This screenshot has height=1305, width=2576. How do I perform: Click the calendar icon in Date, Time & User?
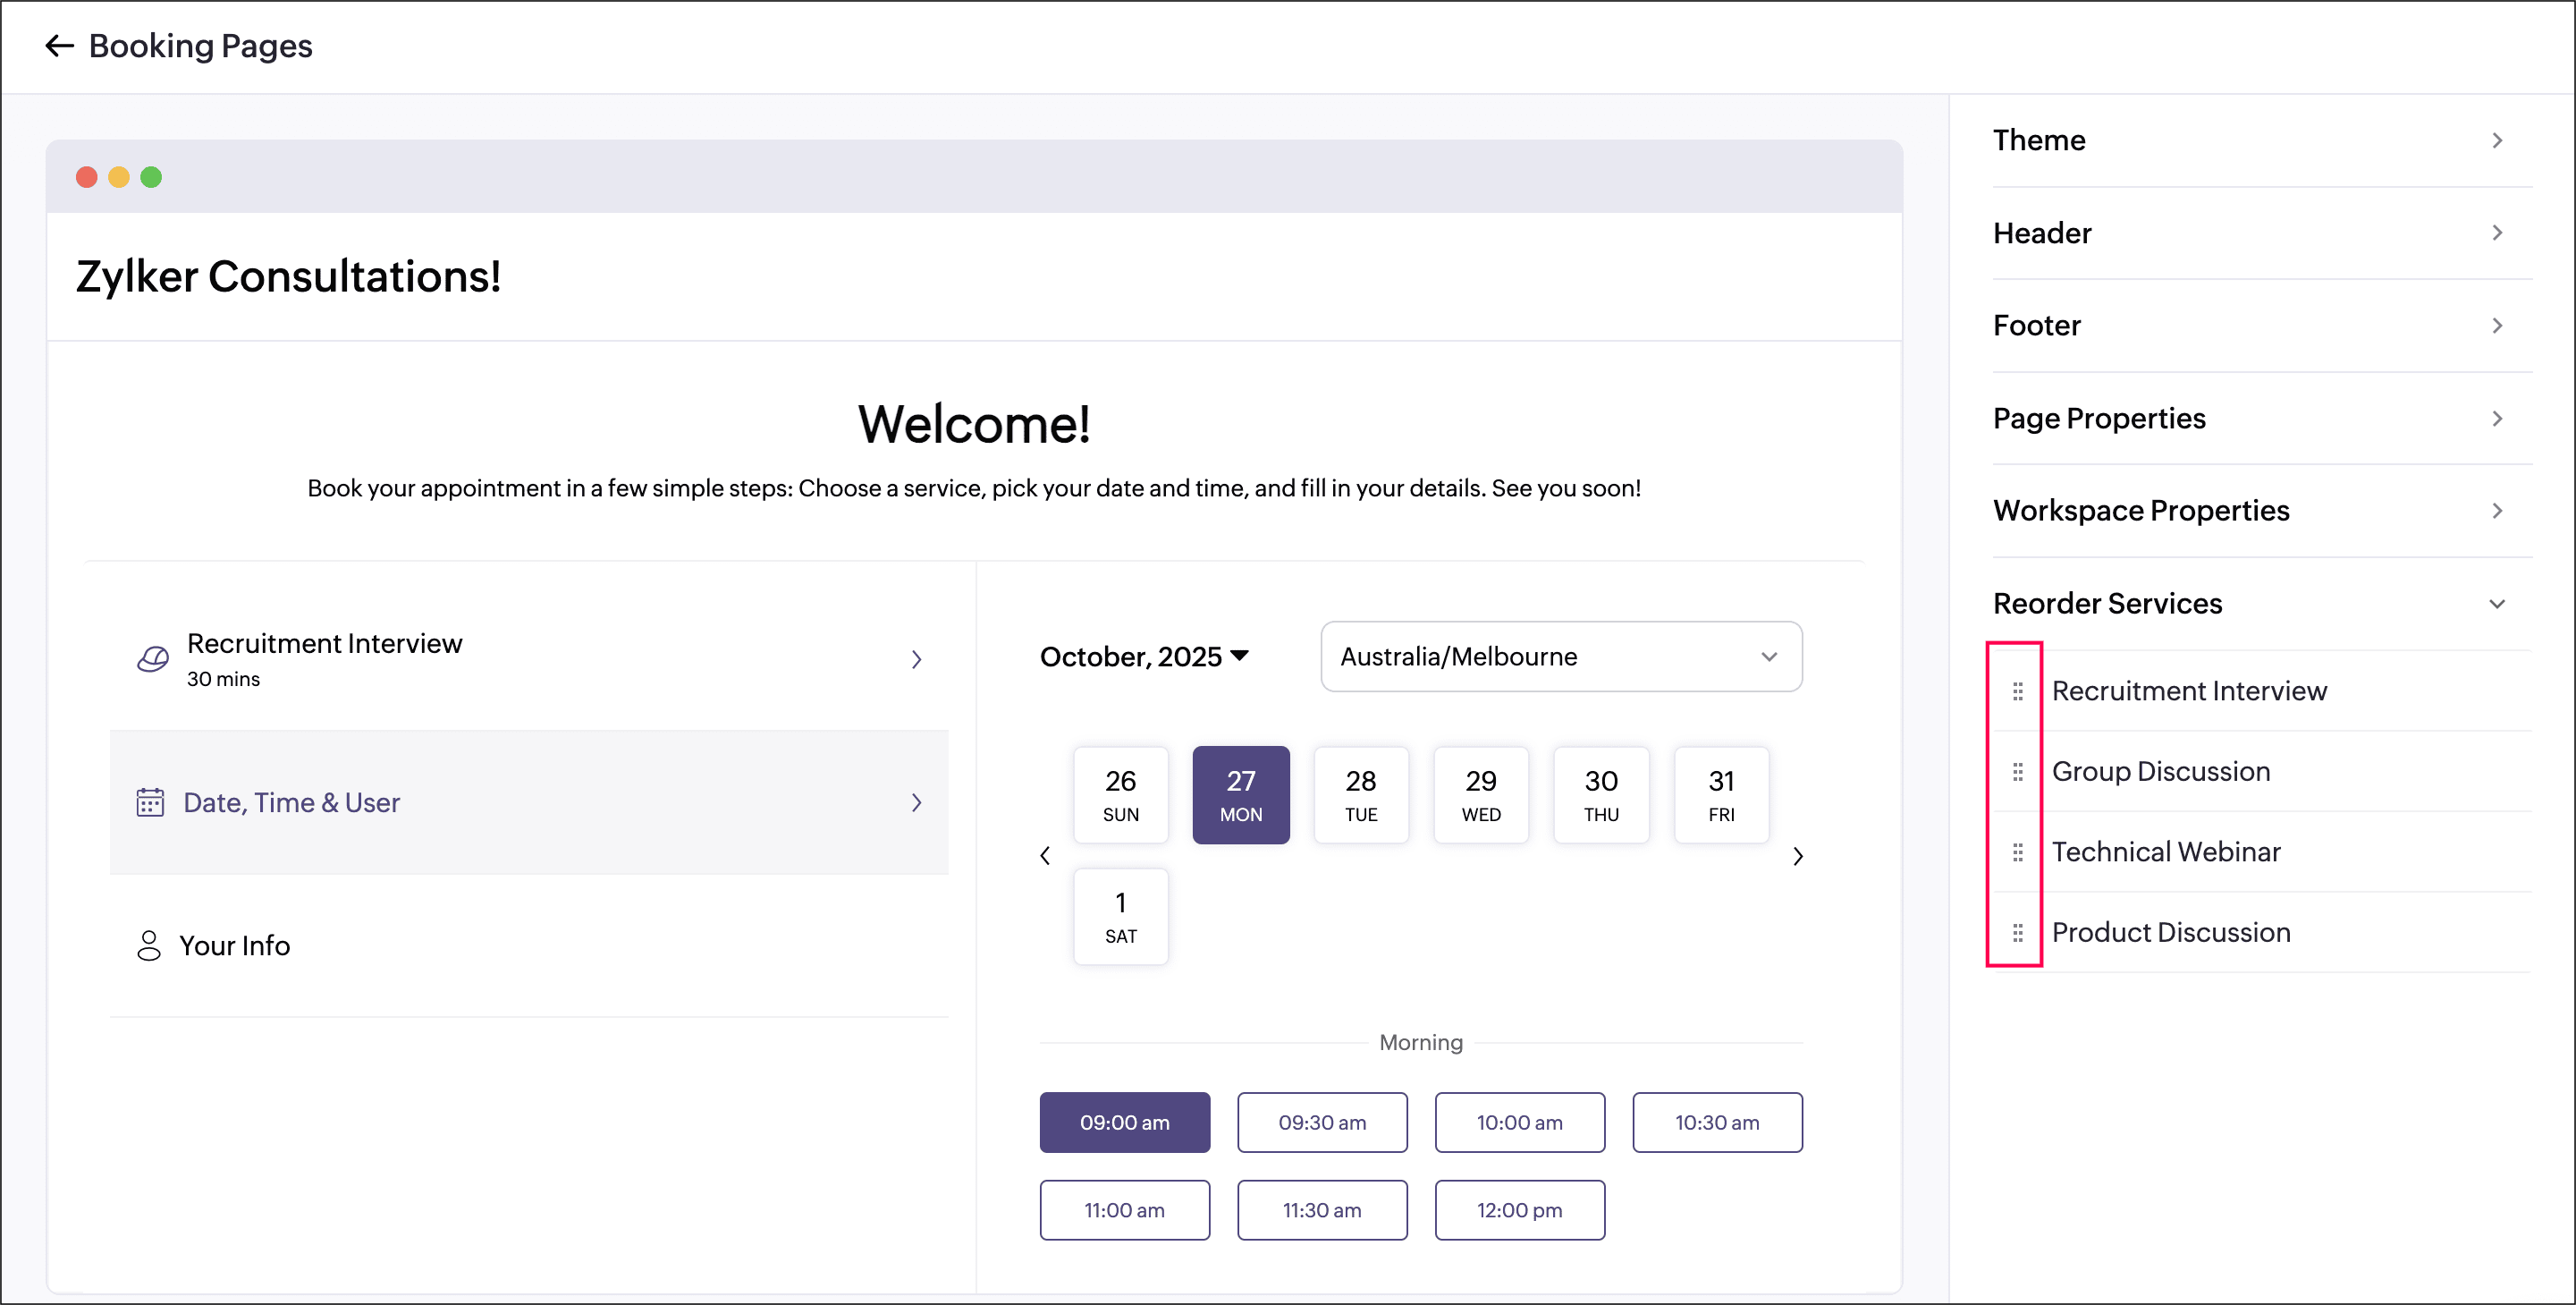[x=150, y=802]
